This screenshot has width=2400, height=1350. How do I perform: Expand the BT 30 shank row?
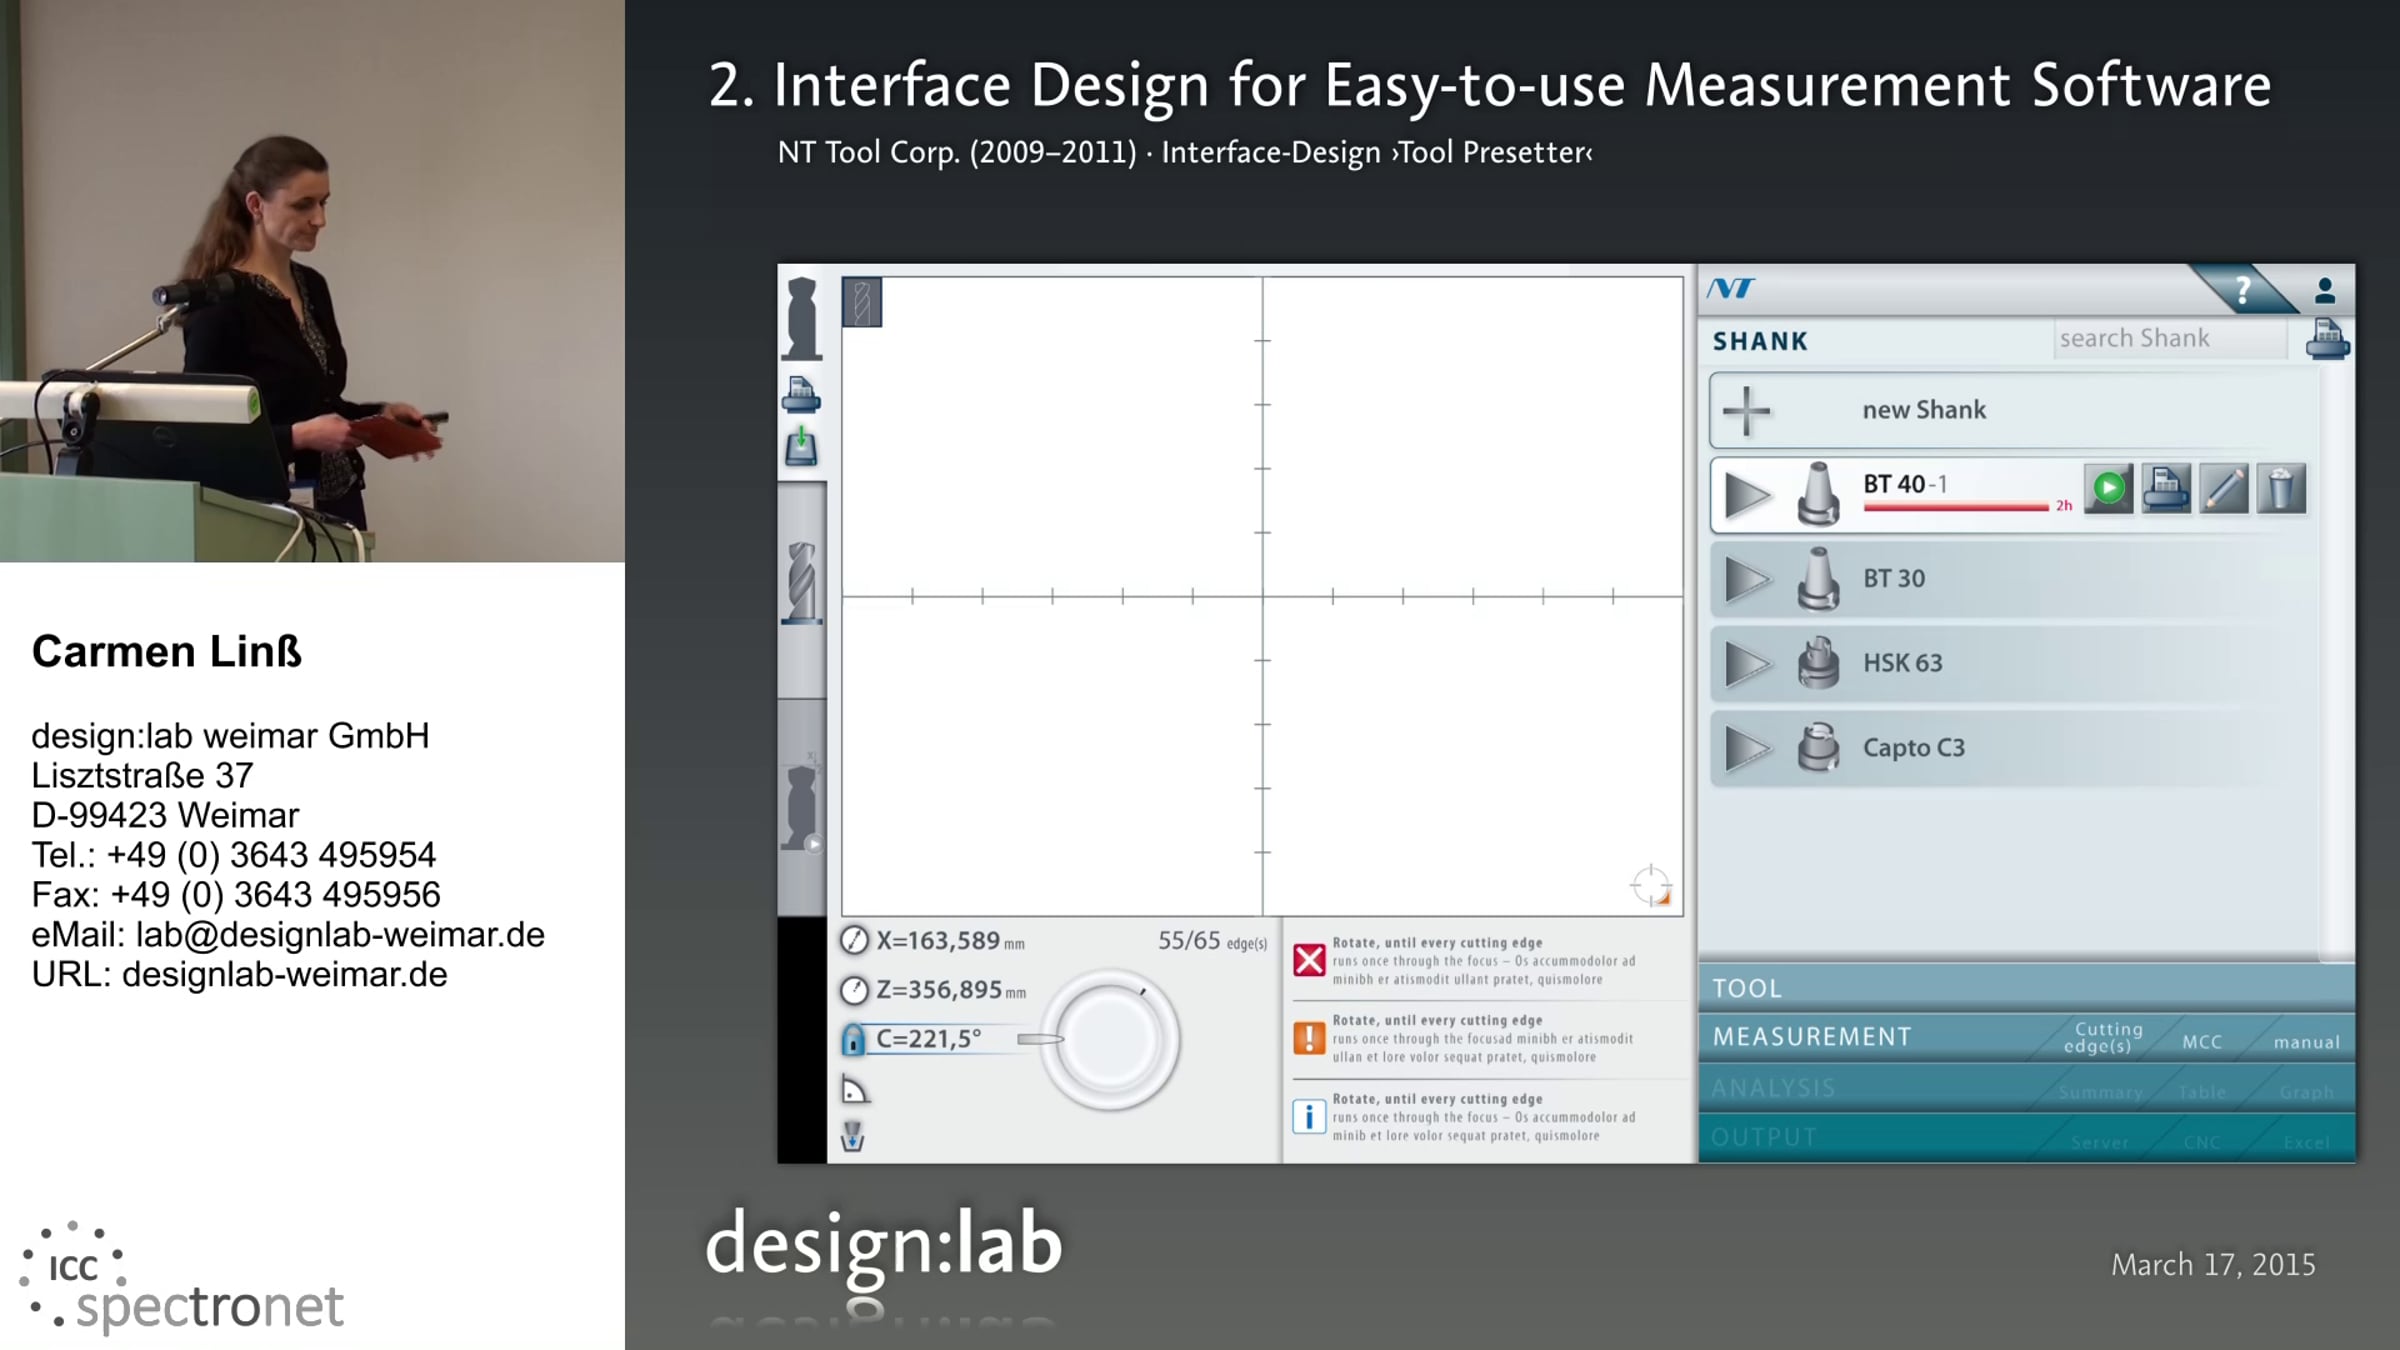pyautogui.click(x=1747, y=580)
